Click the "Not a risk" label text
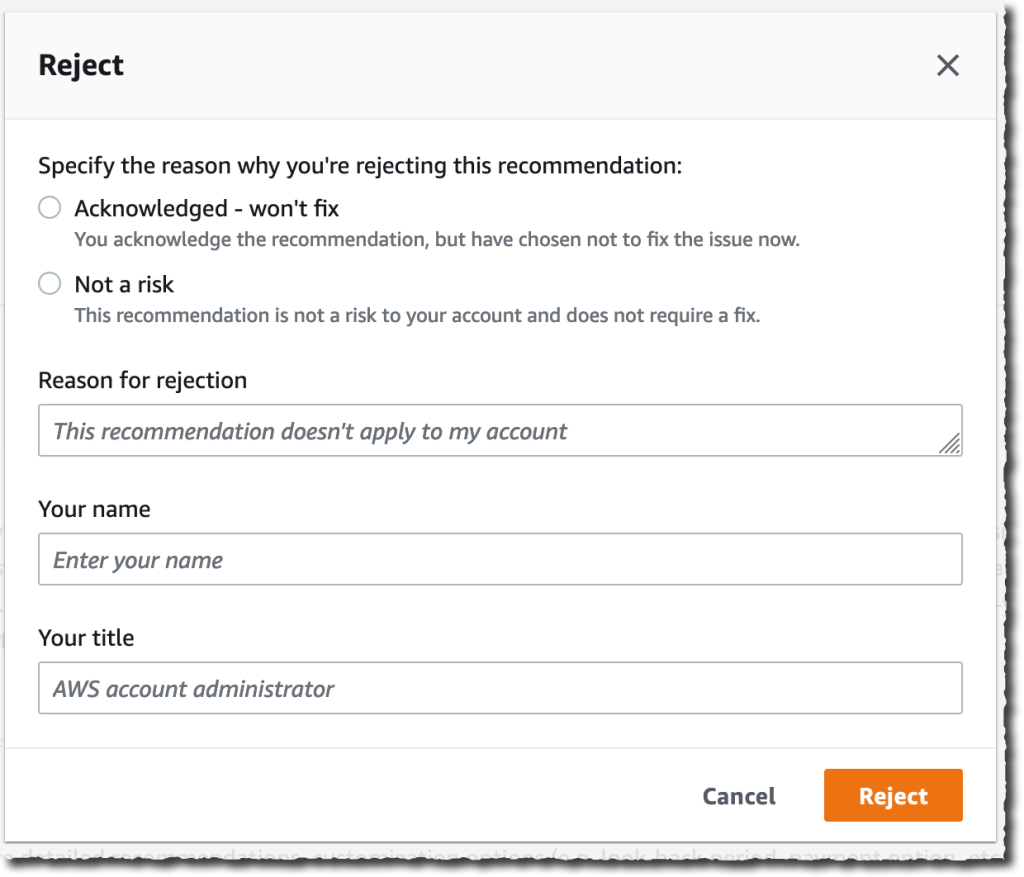Image resolution: width=1024 pixels, height=877 pixels. (123, 284)
